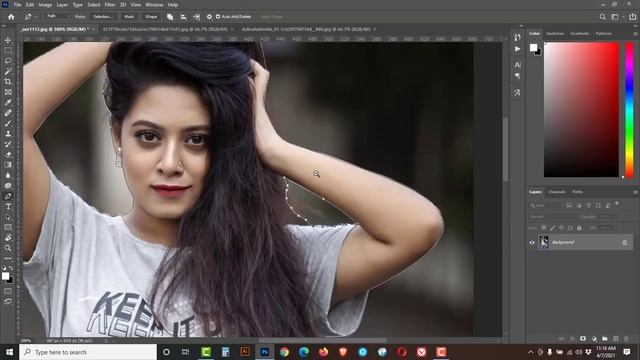
Task: Open the Image menu
Action: pos(45,5)
